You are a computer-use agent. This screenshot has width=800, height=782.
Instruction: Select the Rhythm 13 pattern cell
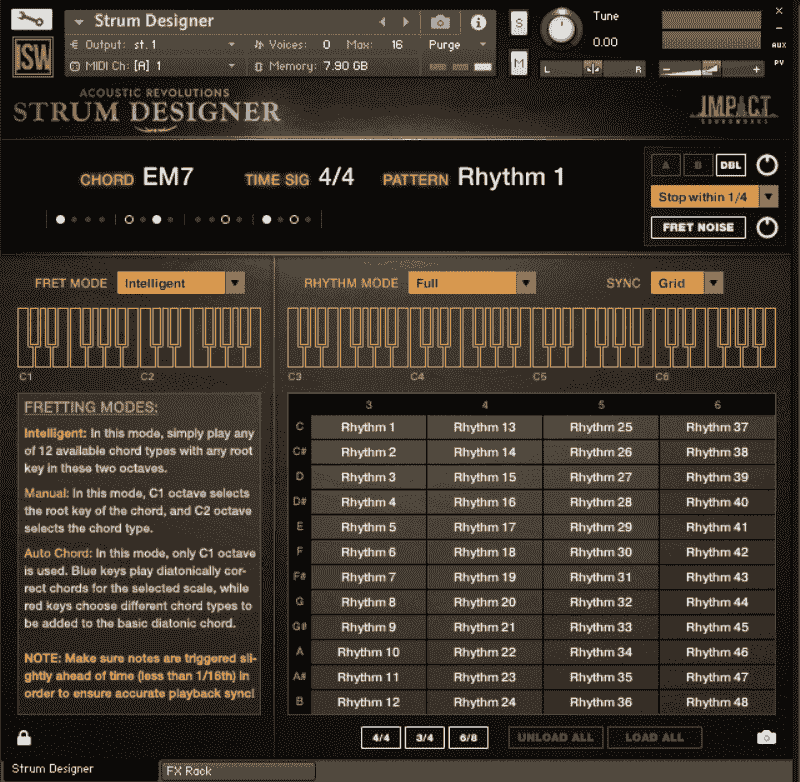tap(485, 427)
